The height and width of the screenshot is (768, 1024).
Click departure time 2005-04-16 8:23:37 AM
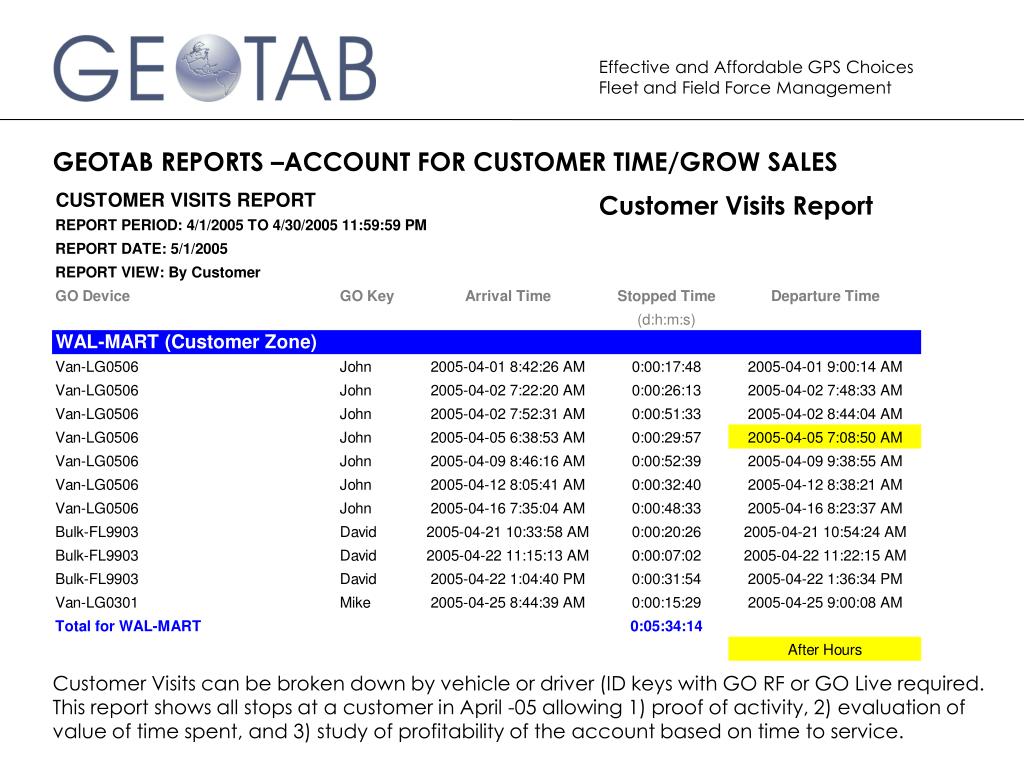point(825,507)
